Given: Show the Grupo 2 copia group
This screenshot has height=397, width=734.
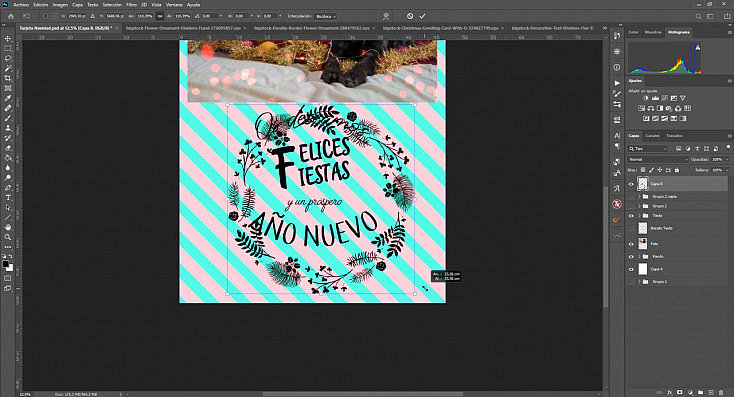Looking at the screenshot, I should tap(631, 197).
